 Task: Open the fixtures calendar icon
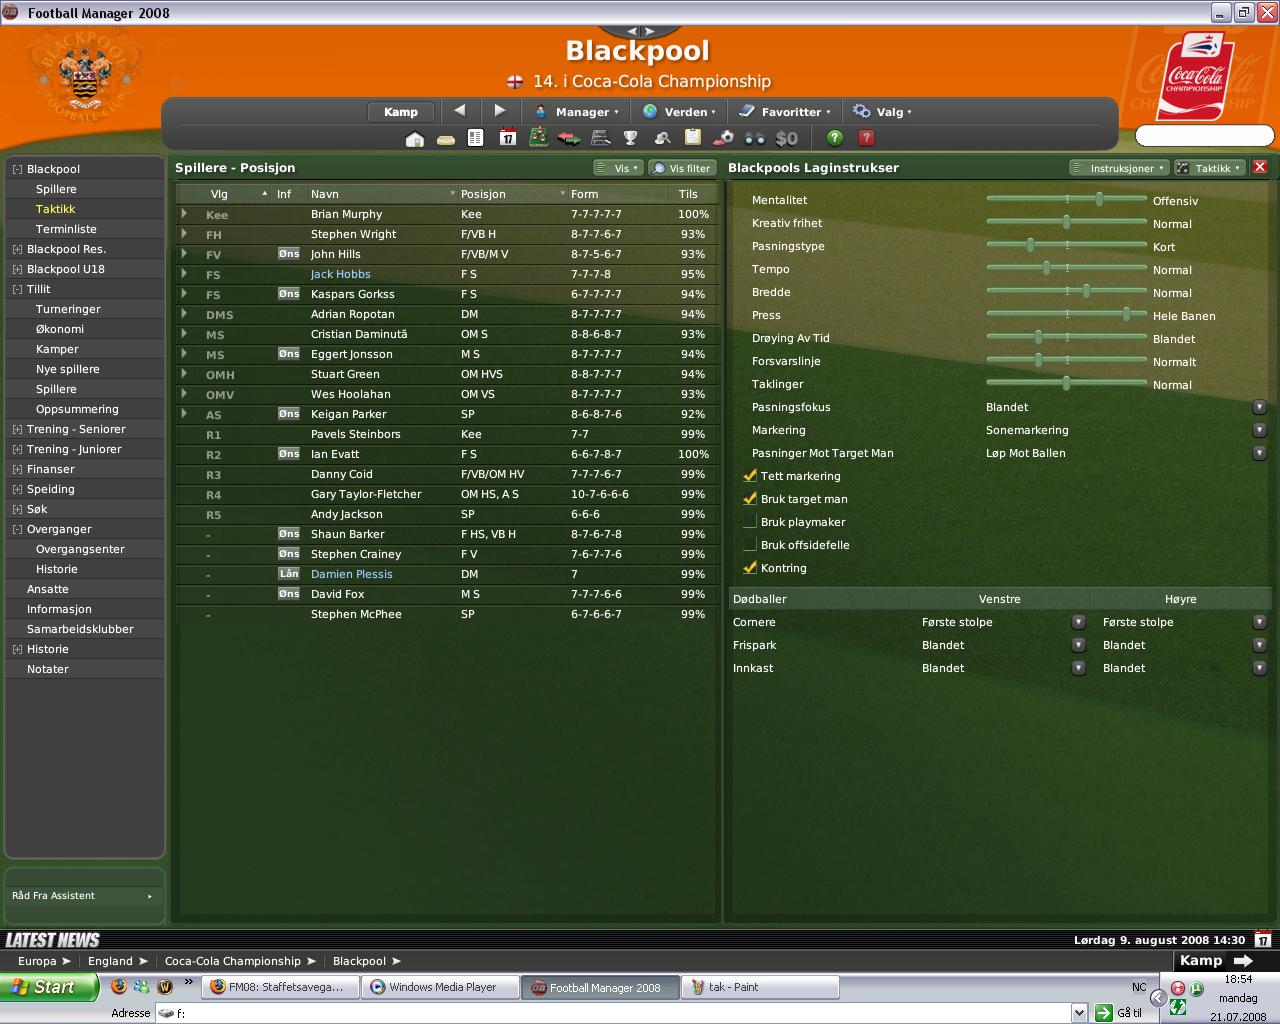[507, 138]
